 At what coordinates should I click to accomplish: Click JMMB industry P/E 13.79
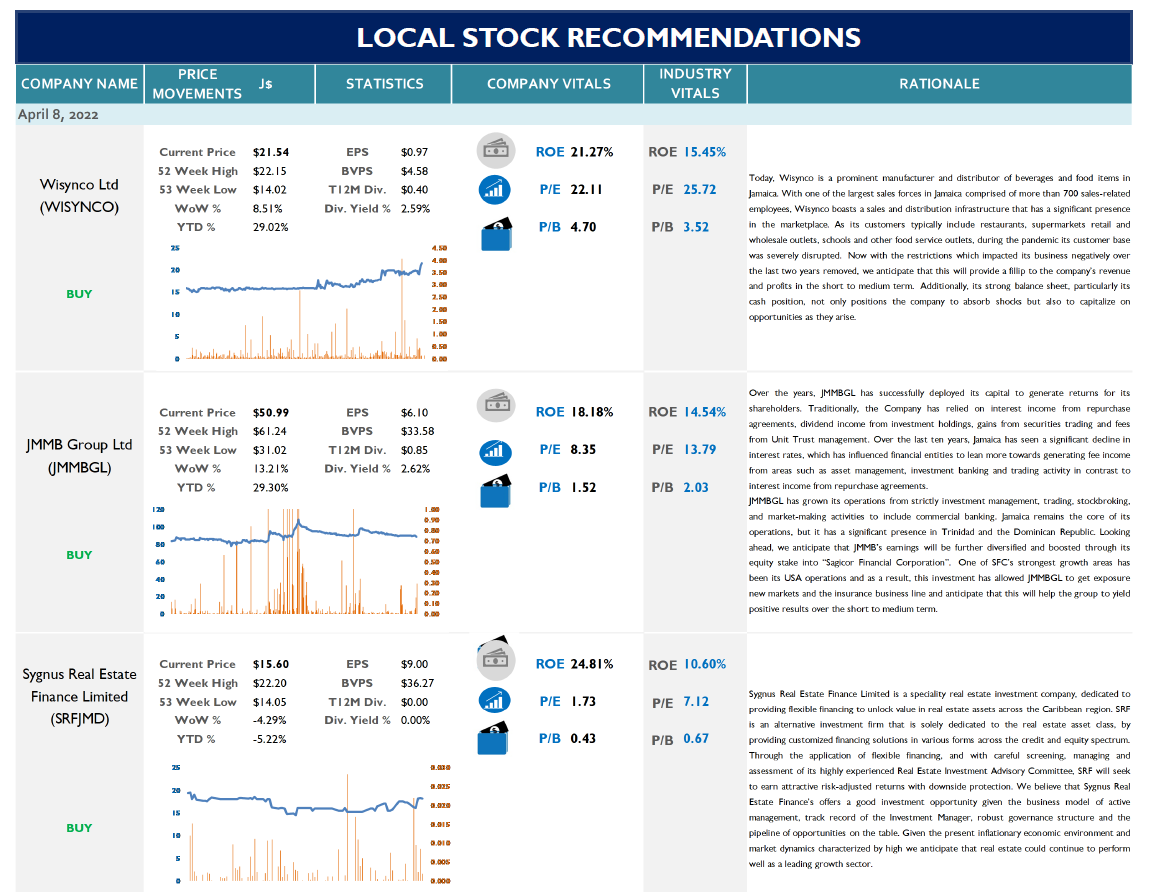pos(700,450)
